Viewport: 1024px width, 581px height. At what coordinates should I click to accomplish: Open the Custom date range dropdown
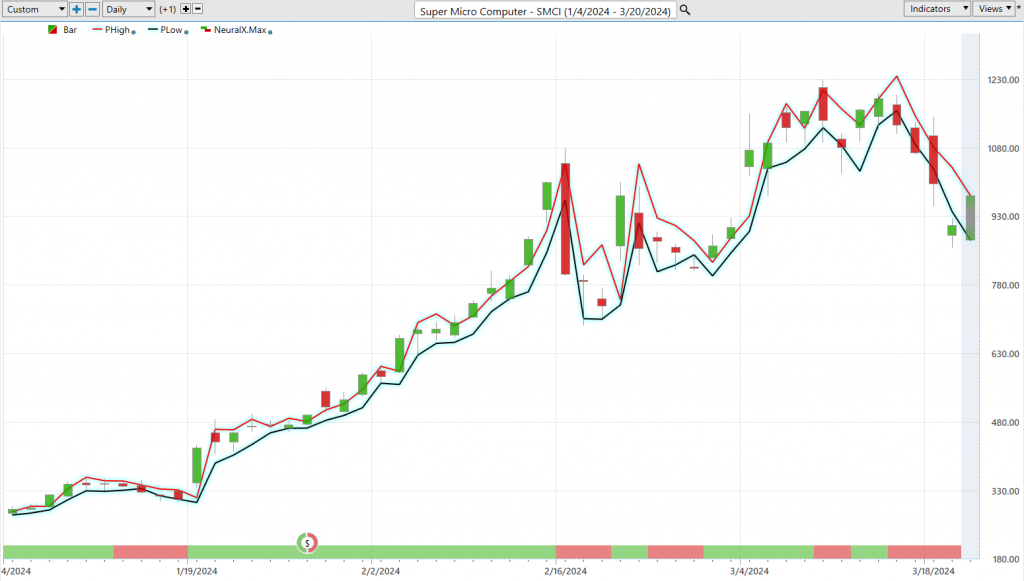pyautogui.click(x=33, y=9)
